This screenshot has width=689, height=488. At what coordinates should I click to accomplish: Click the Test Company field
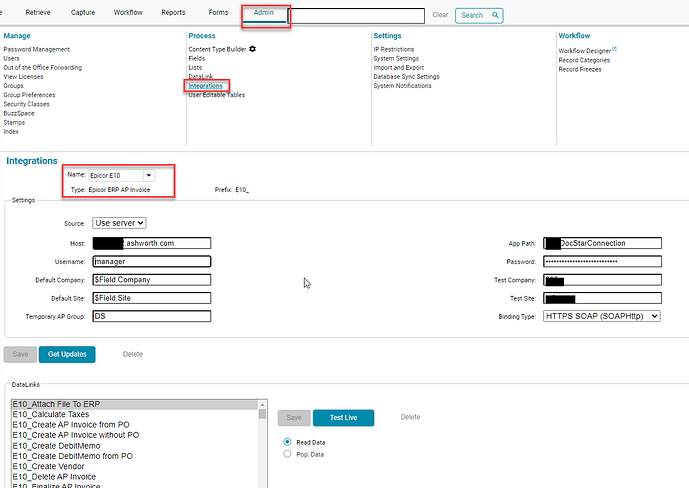coord(602,280)
